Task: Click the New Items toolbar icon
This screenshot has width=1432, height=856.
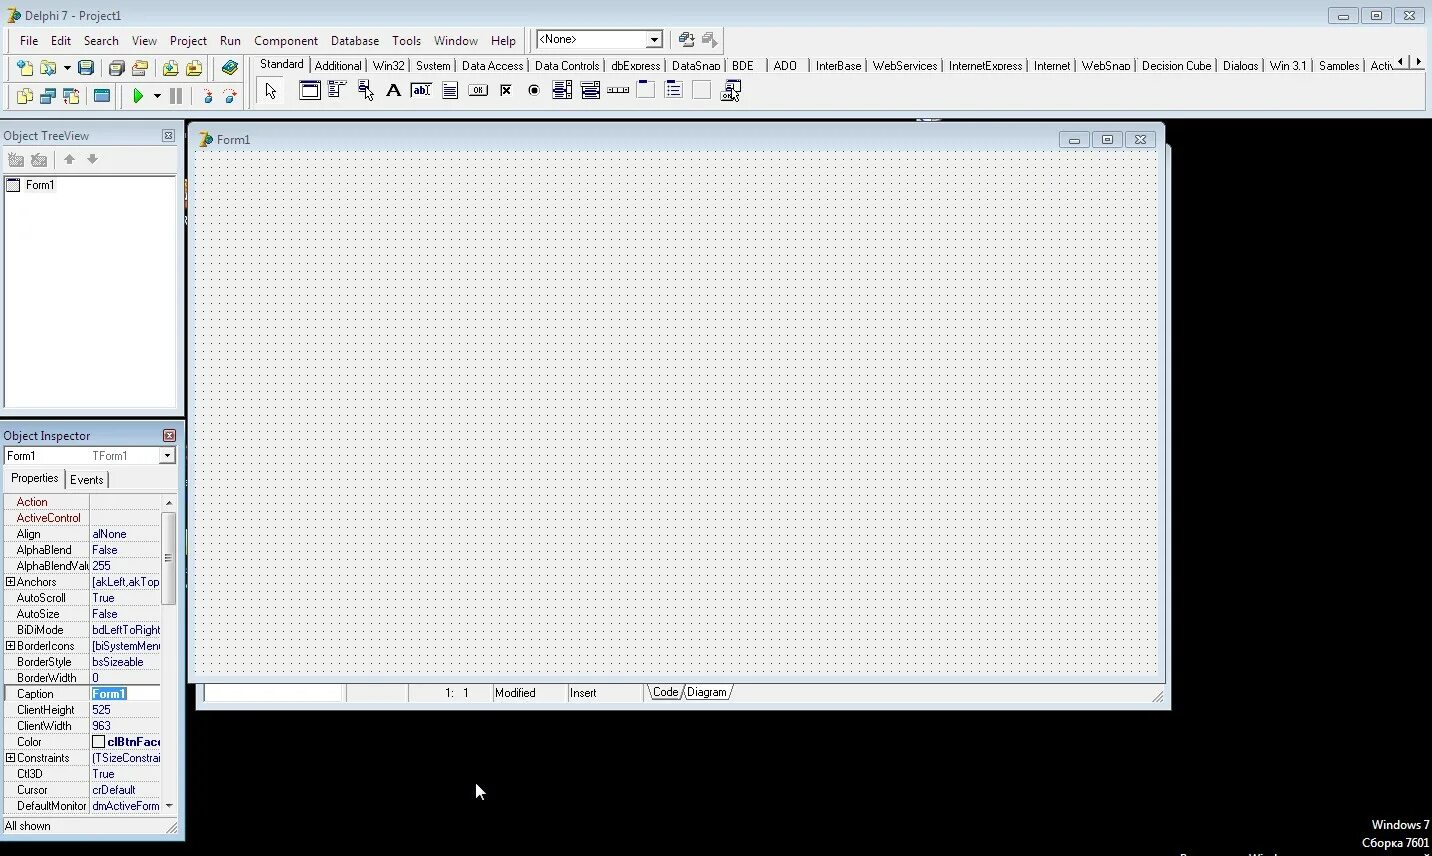Action: click(x=24, y=68)
